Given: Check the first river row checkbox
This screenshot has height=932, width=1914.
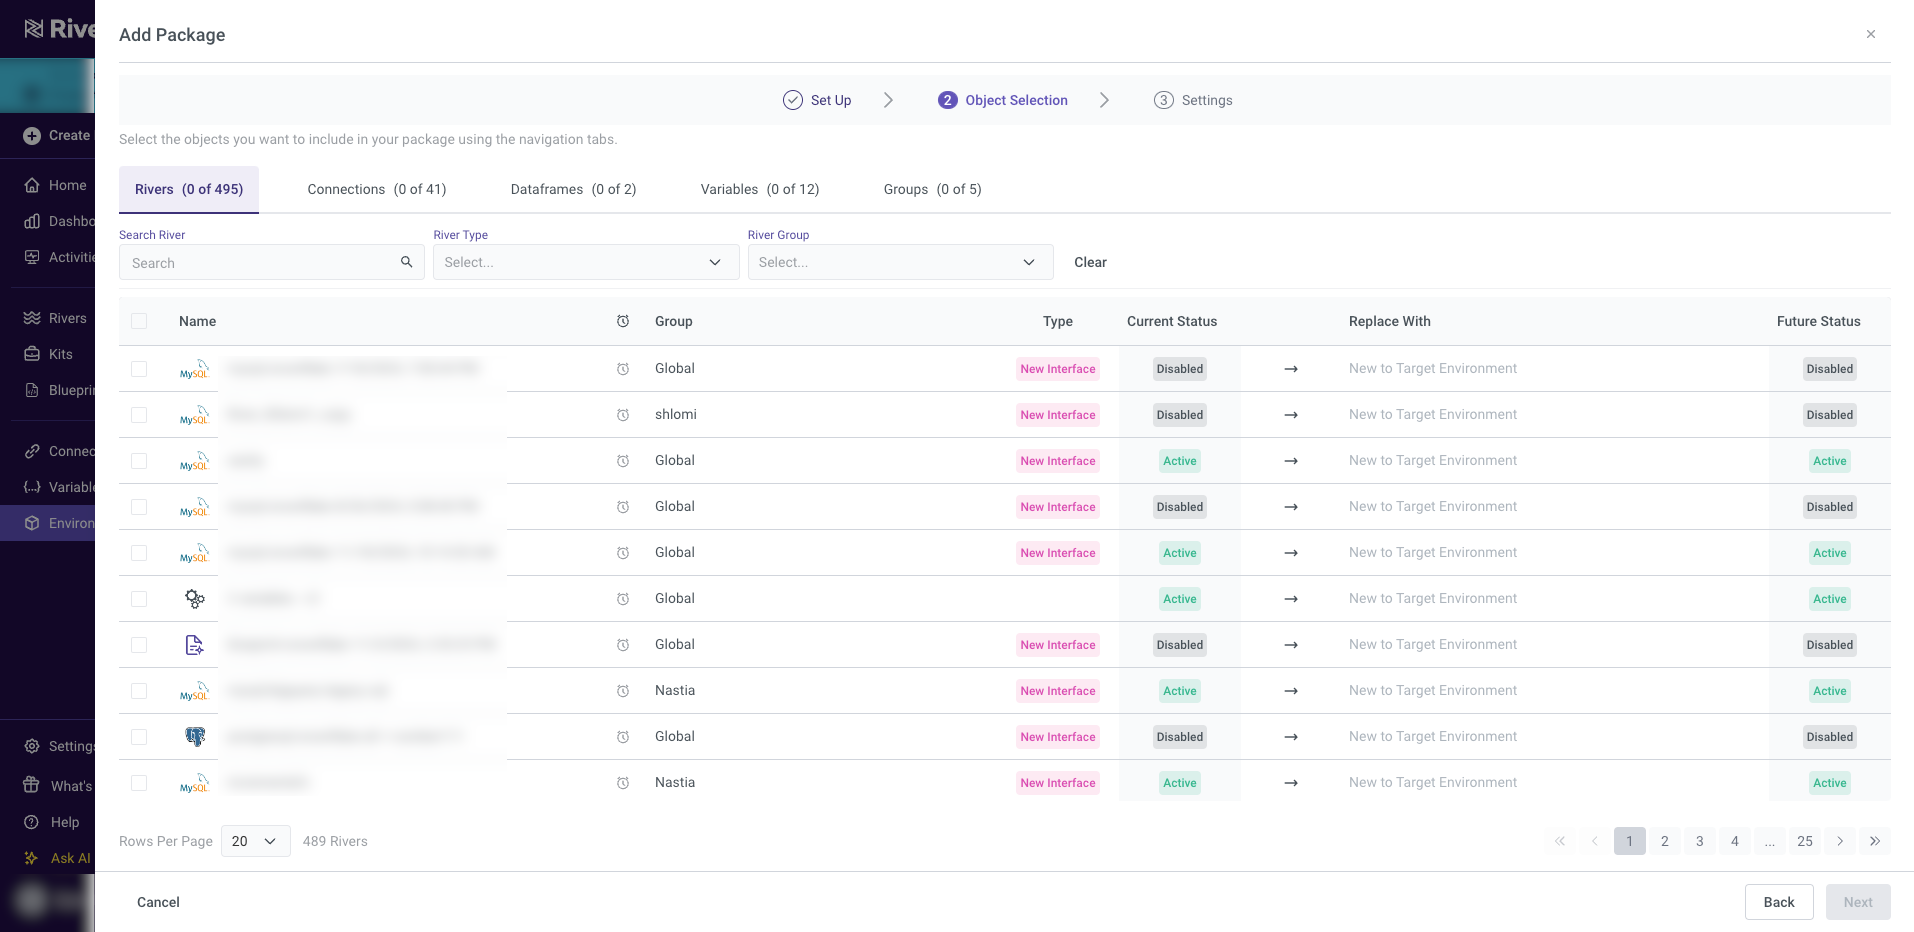Looking at the screenshot, I should point(139,369).
